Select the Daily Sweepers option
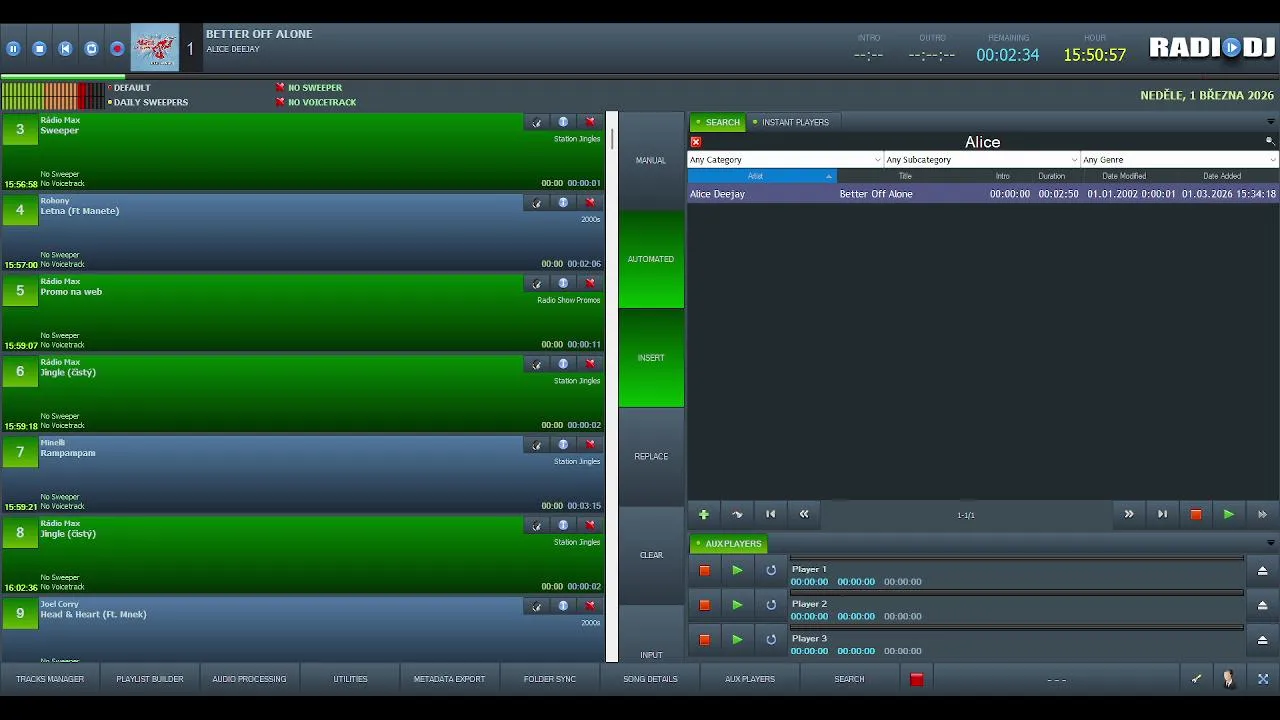Viewport: 1280px width, 720px height. (x=148, y=102)
